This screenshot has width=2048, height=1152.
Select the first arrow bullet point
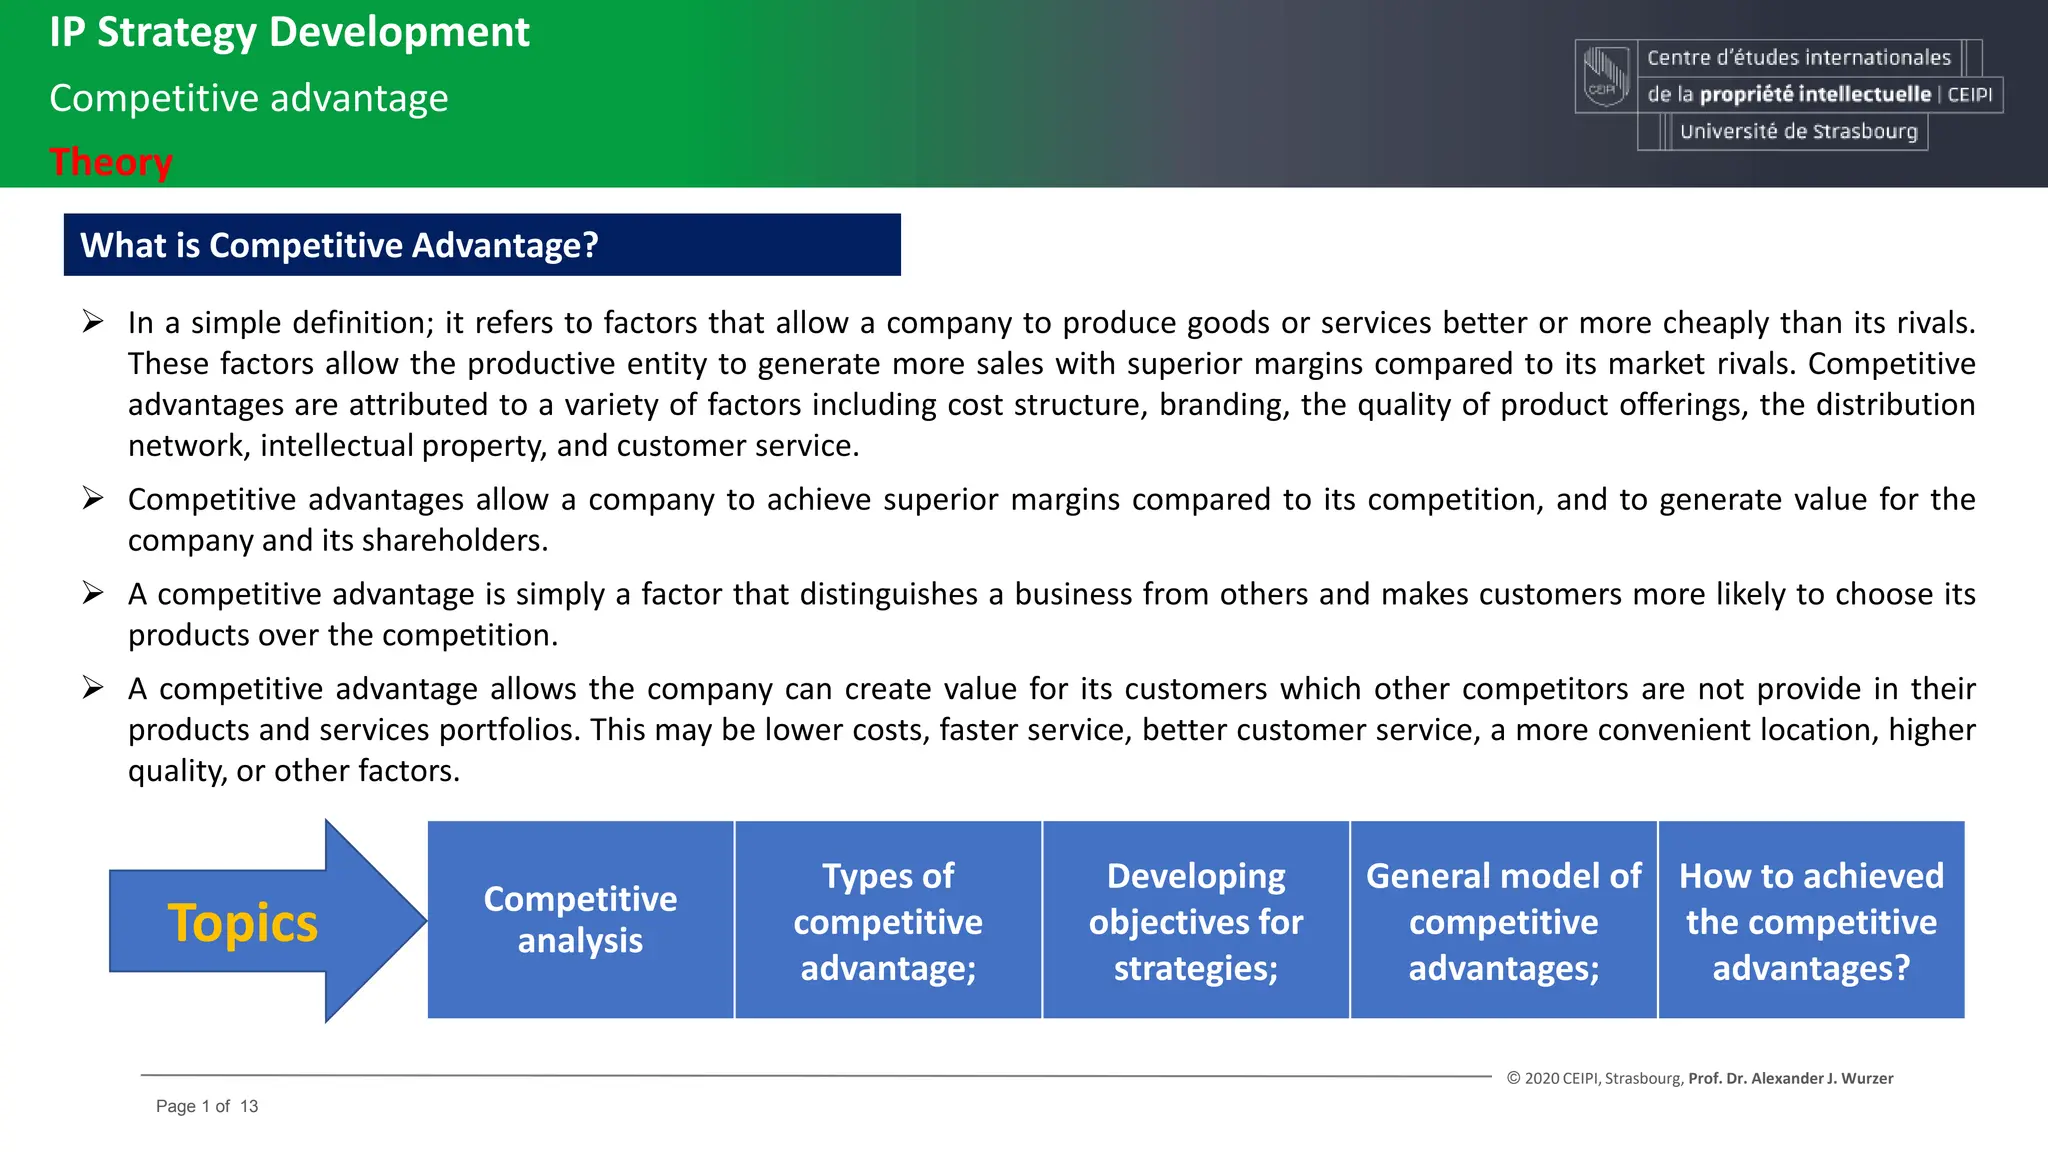click(x=93, y=322)
